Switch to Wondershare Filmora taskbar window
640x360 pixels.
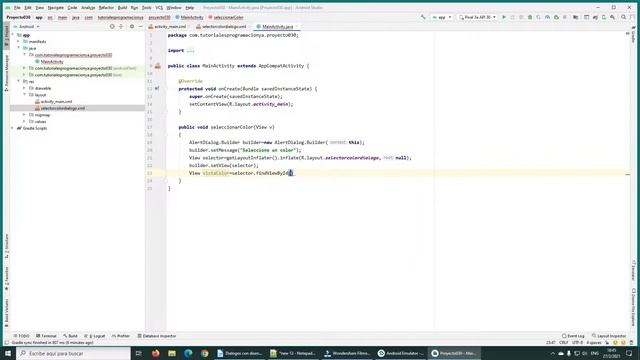(x=347, y=353)
